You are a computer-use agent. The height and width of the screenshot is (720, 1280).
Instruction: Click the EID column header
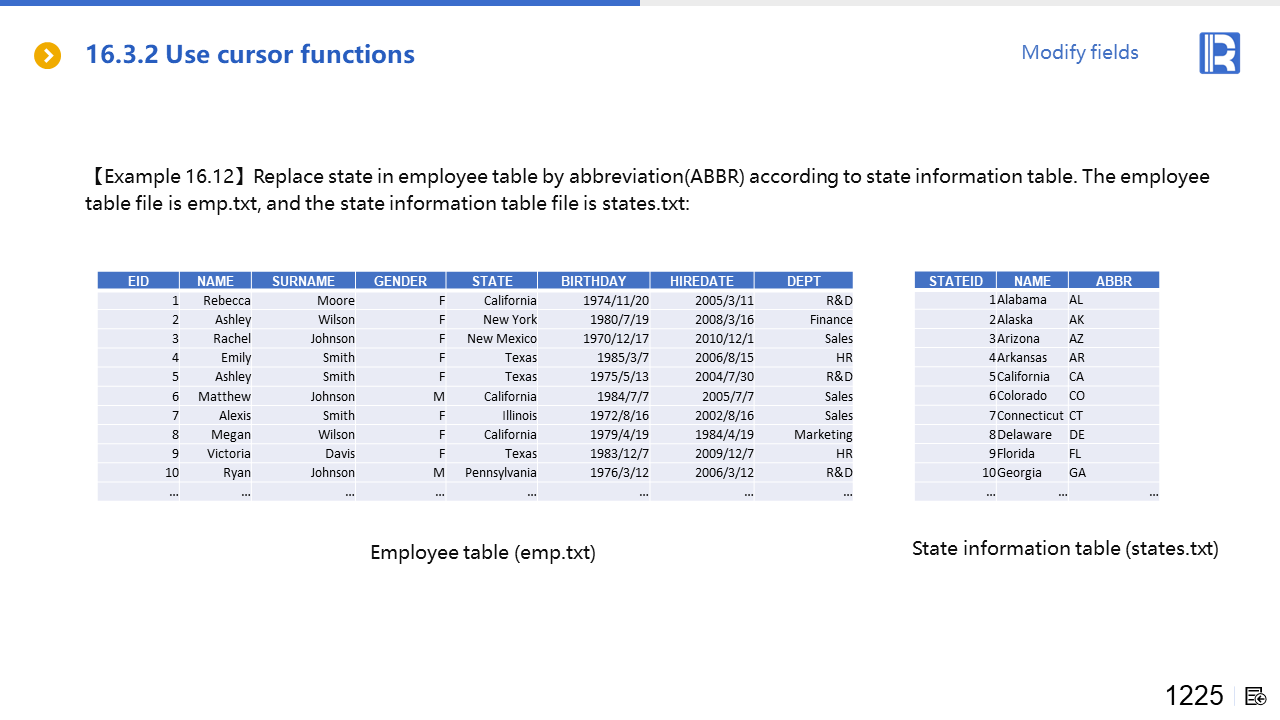pos(138,281)
